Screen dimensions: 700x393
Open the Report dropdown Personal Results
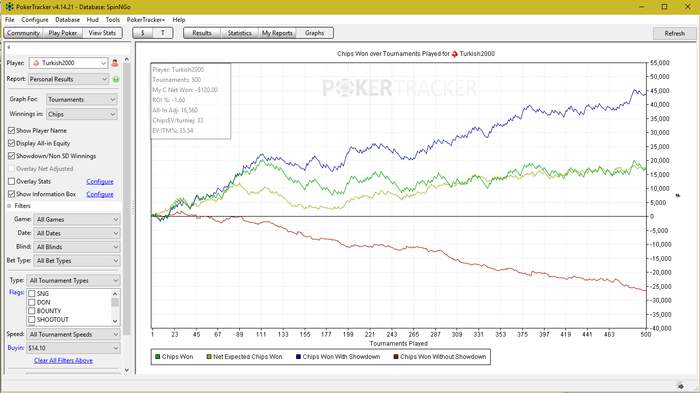click(68, 79)
